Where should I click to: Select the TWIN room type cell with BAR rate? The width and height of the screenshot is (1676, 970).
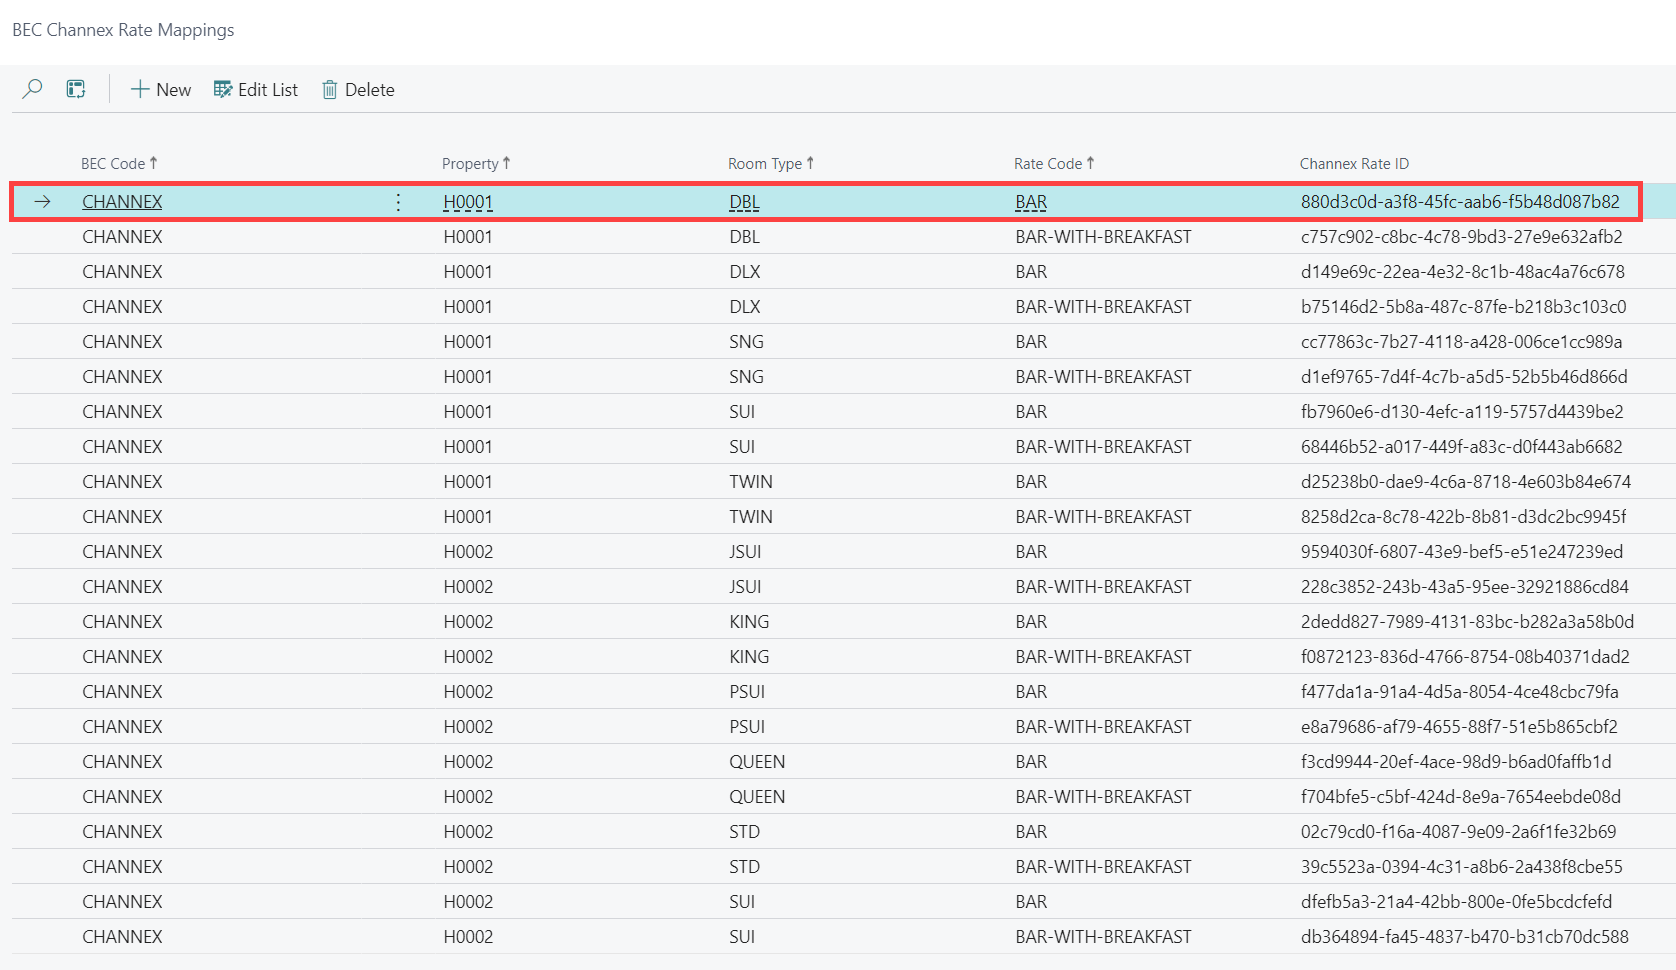(751, 482)
